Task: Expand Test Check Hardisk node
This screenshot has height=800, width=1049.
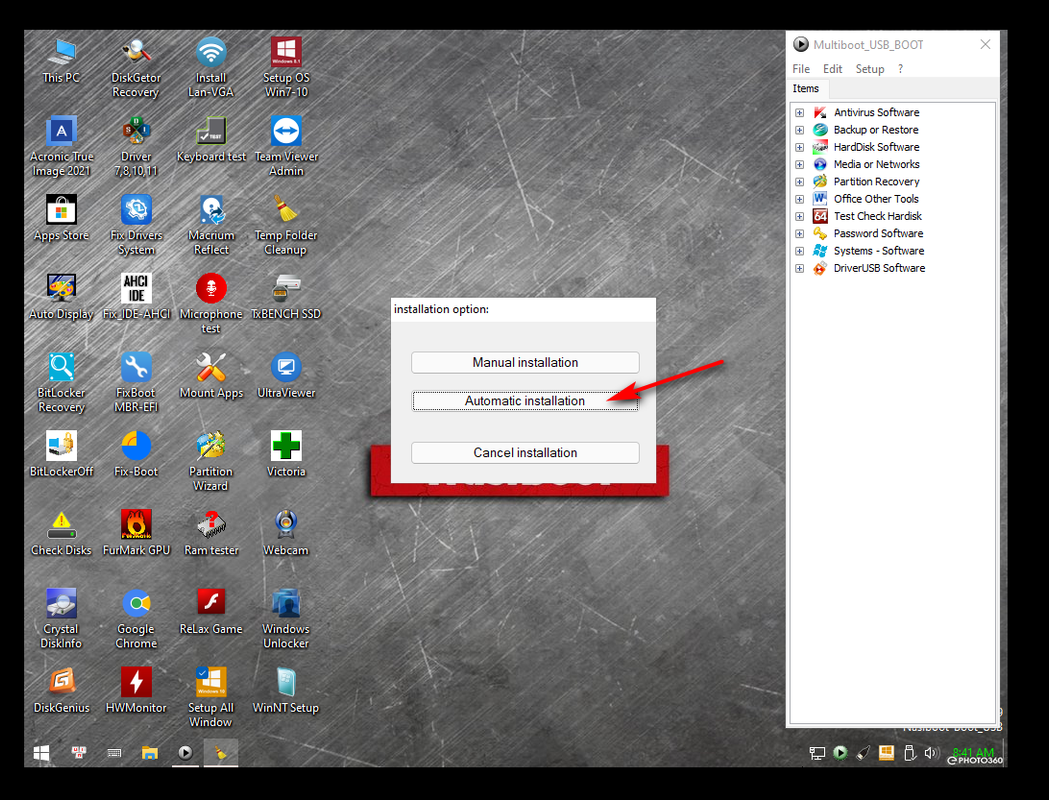Action: (x=799, y=217)
